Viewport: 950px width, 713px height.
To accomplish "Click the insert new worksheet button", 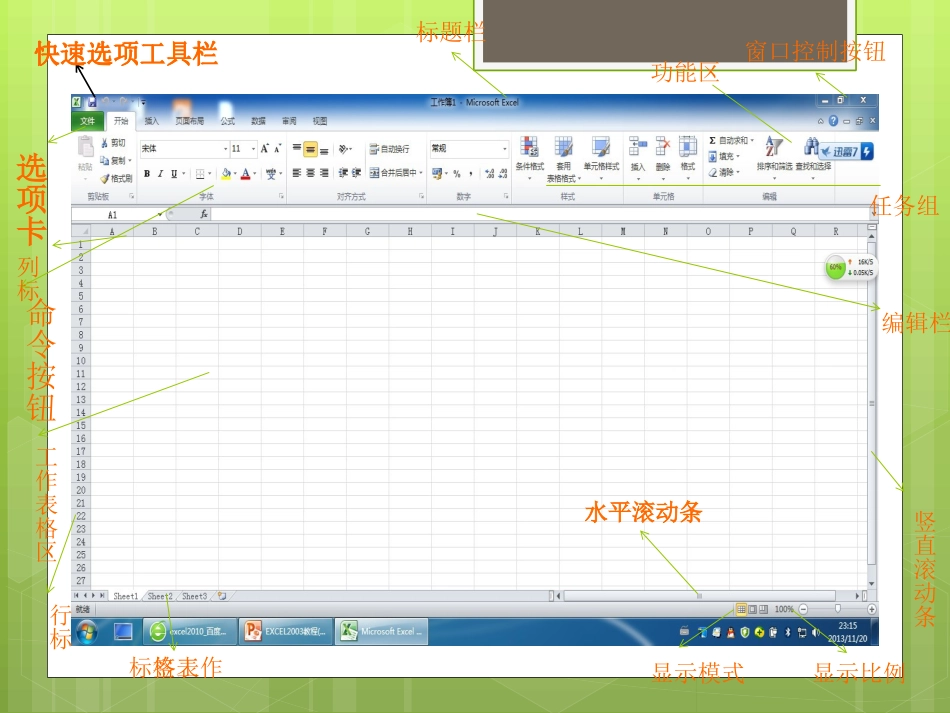I will tap(222, 596).
